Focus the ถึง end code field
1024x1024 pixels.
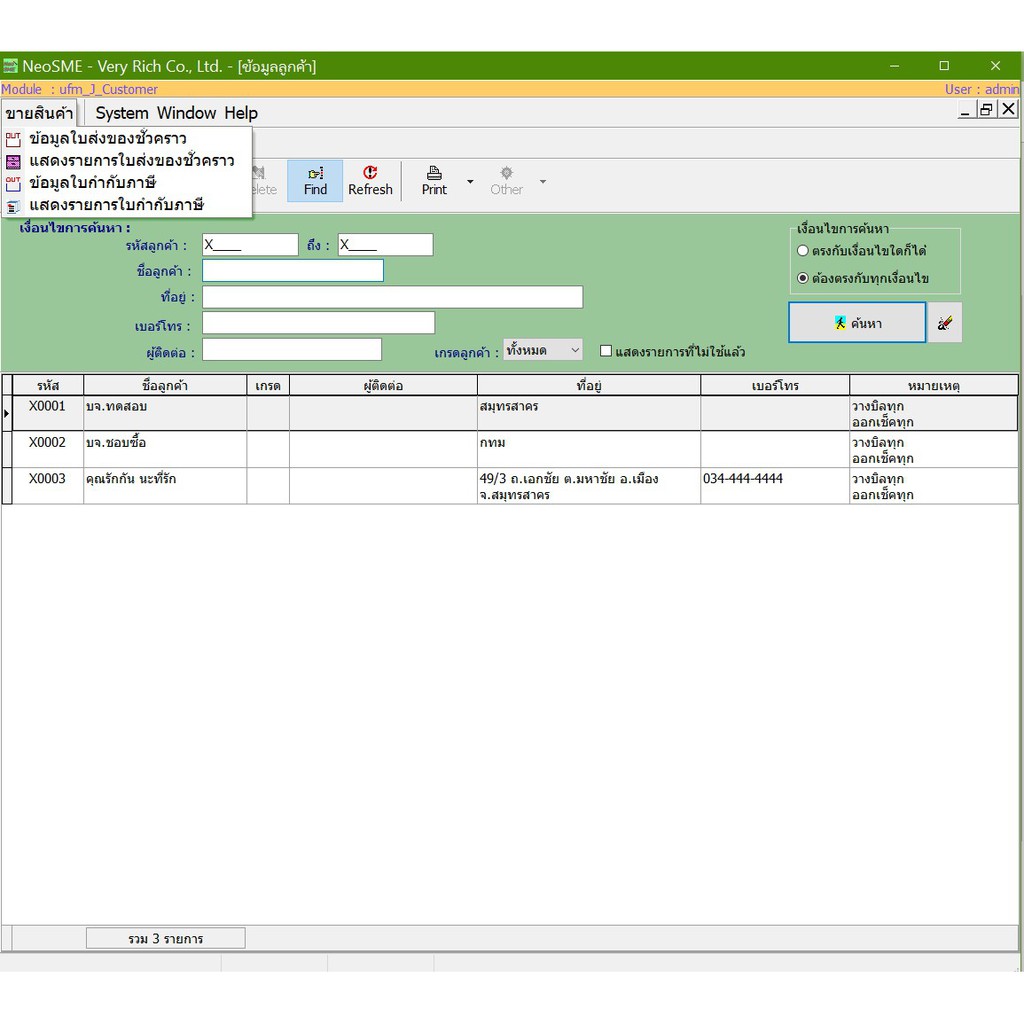pyautogui.click(x=385, y=245)
